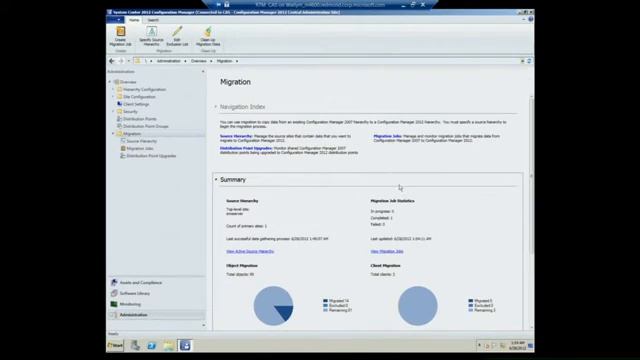Follow the View Migration Jobs link
640x360 pixels.
(387, 251)
